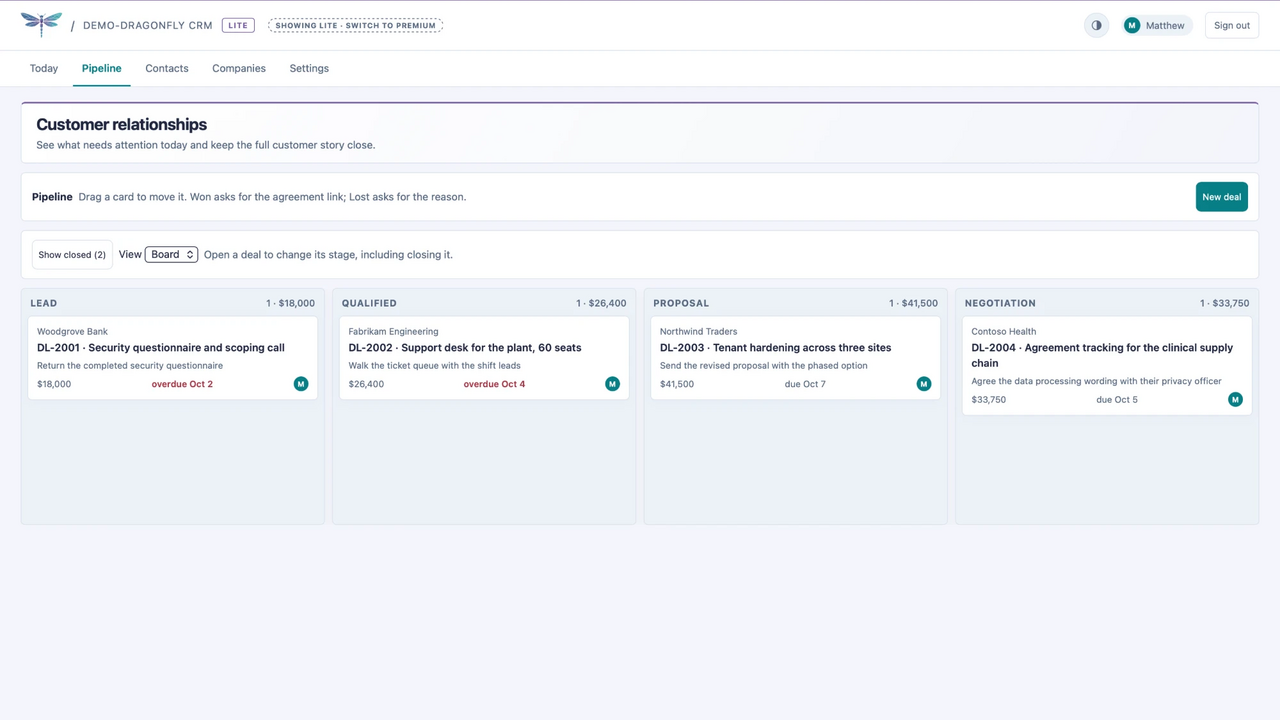Click the $33,750 amount on DL-2004

[x=989, y=400]
